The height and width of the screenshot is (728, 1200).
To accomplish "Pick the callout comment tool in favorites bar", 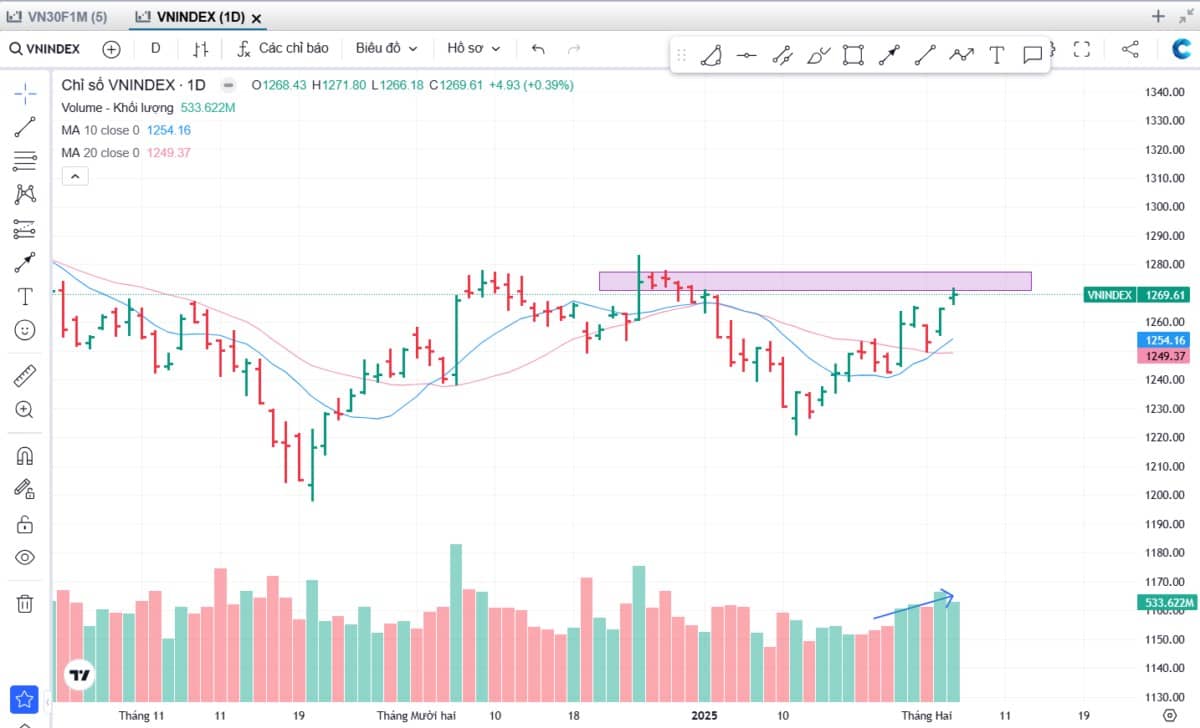I will tap(1032, 55).
